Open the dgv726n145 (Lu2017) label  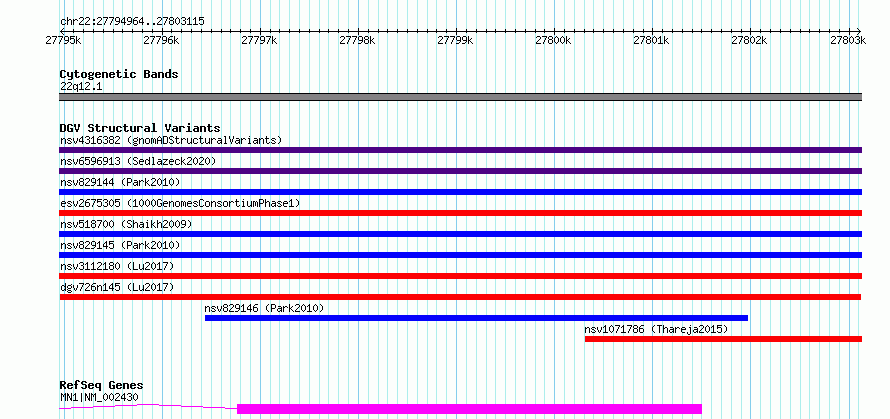(x=117, y=287)
